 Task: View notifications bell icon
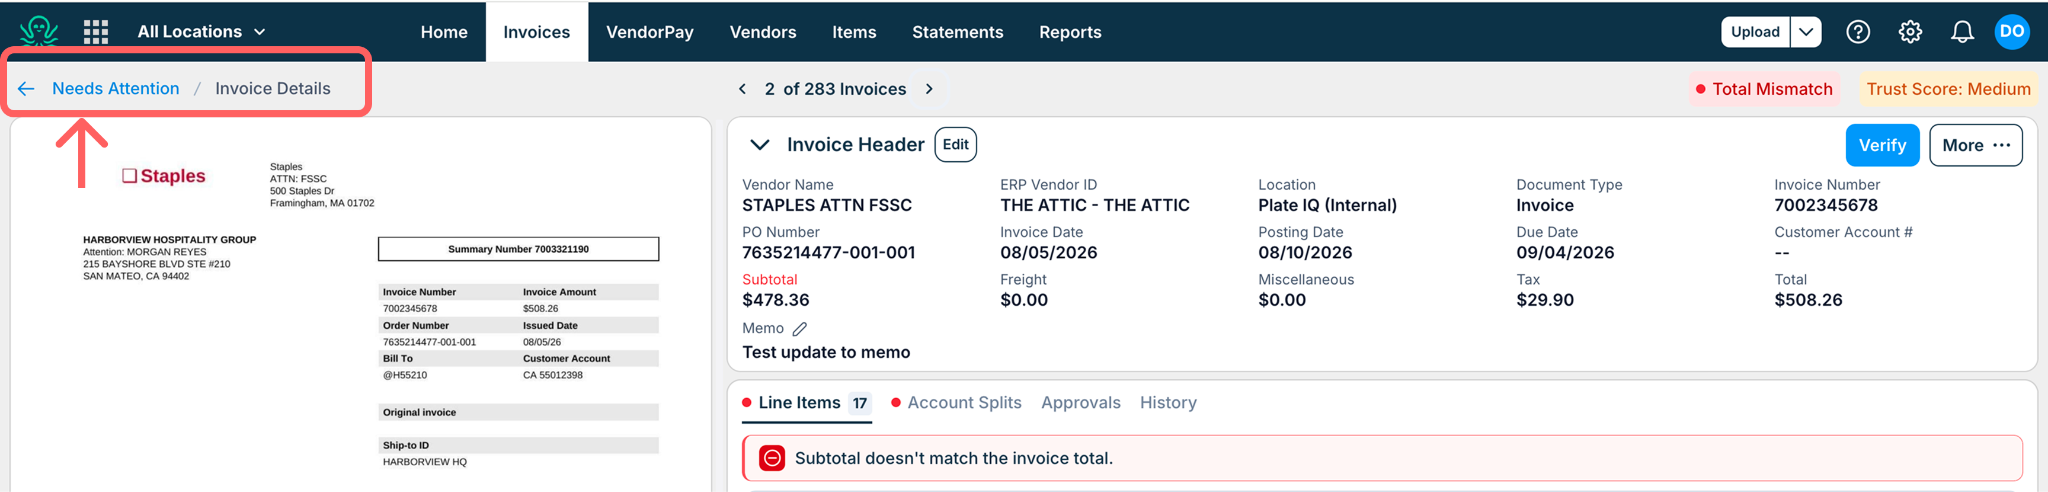1962,32
